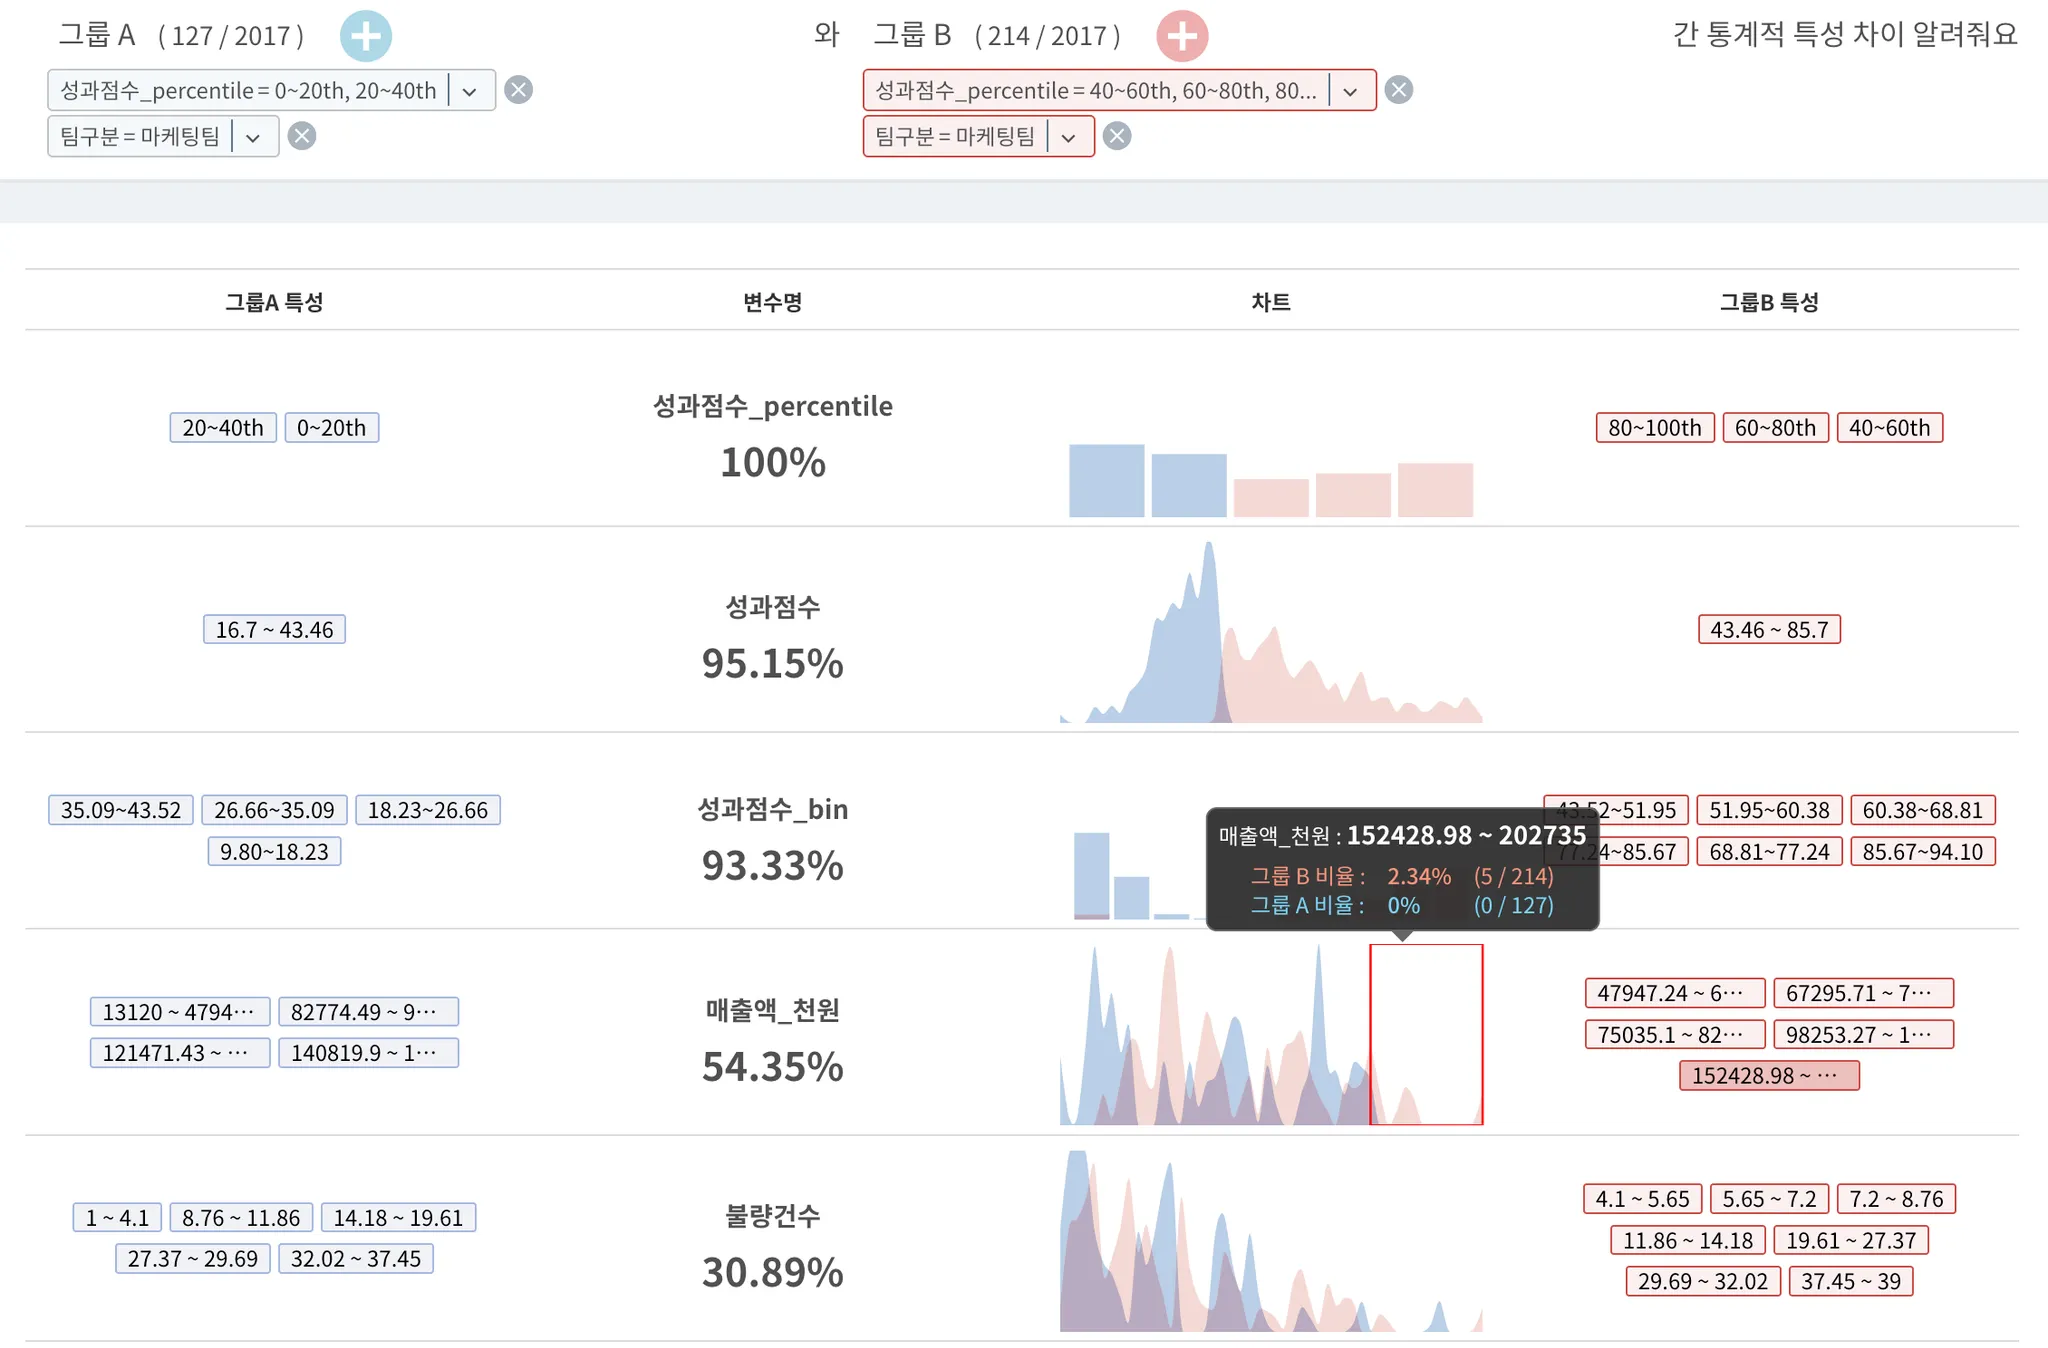The image size is (2048, 1348).
Task: Click the 변수명 column header
Action: (x=772, y=302)
